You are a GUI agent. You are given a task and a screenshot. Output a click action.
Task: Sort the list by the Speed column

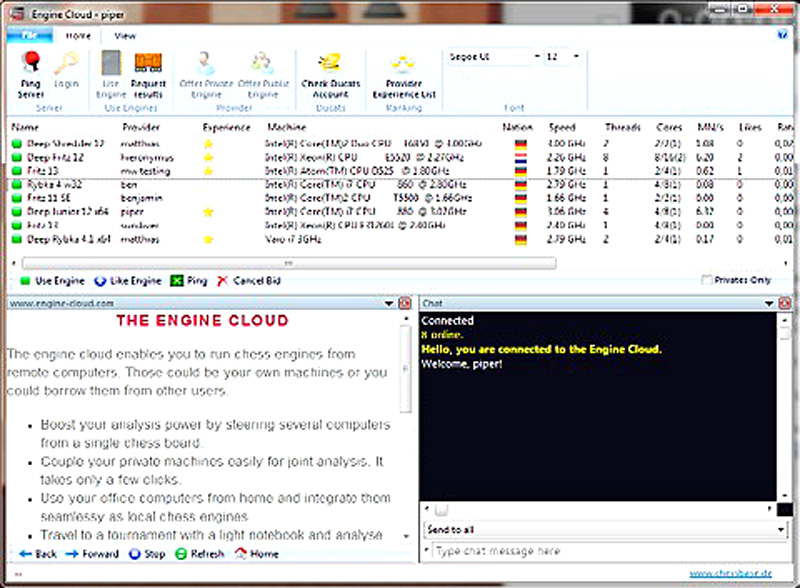point(562,127)
